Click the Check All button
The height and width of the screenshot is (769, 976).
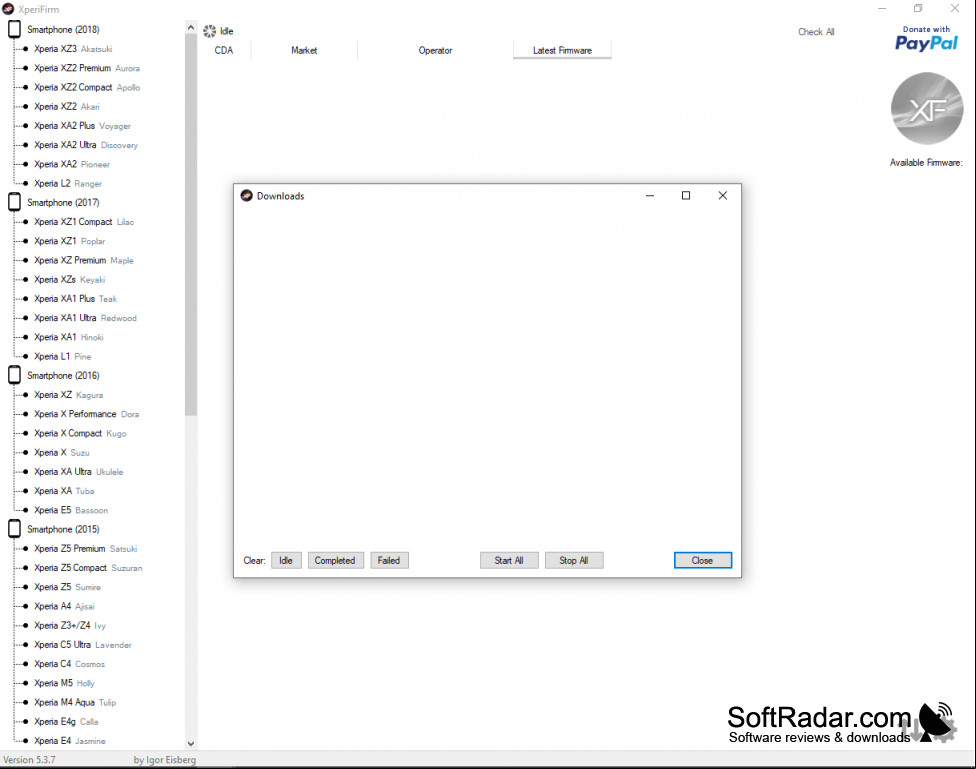816,32
